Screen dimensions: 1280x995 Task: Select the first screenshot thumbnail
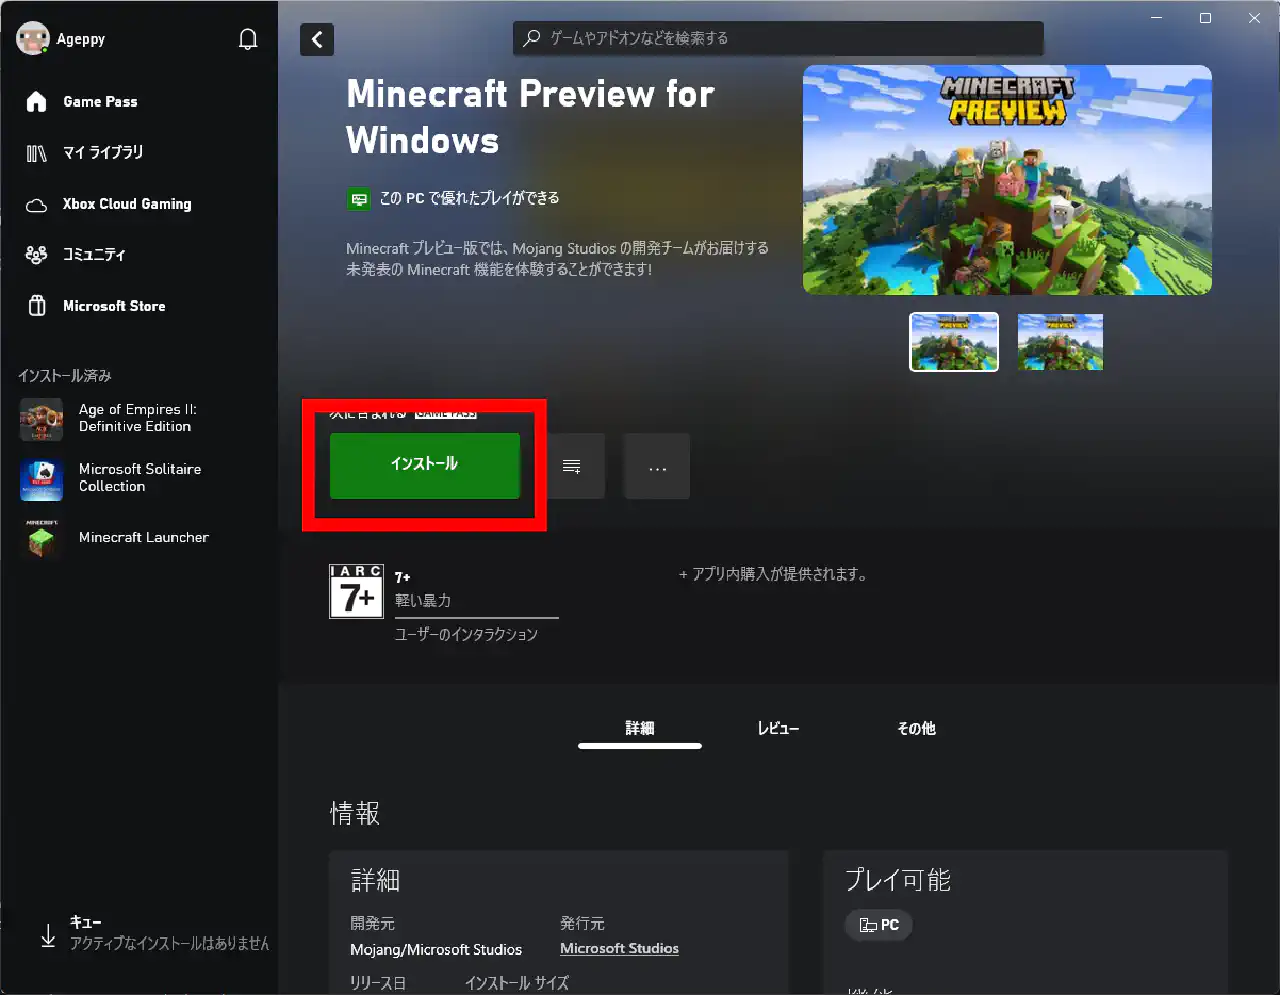[x=954, y=342]
